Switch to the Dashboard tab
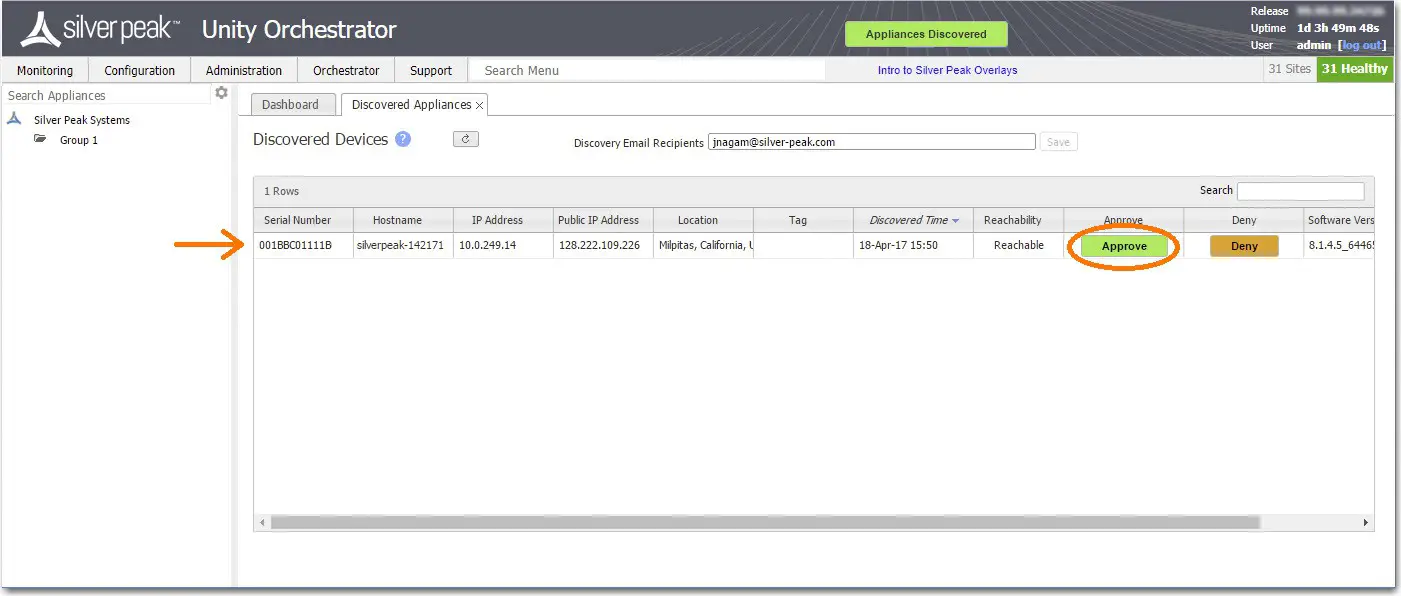1401x596 pixels. [292, 104]
